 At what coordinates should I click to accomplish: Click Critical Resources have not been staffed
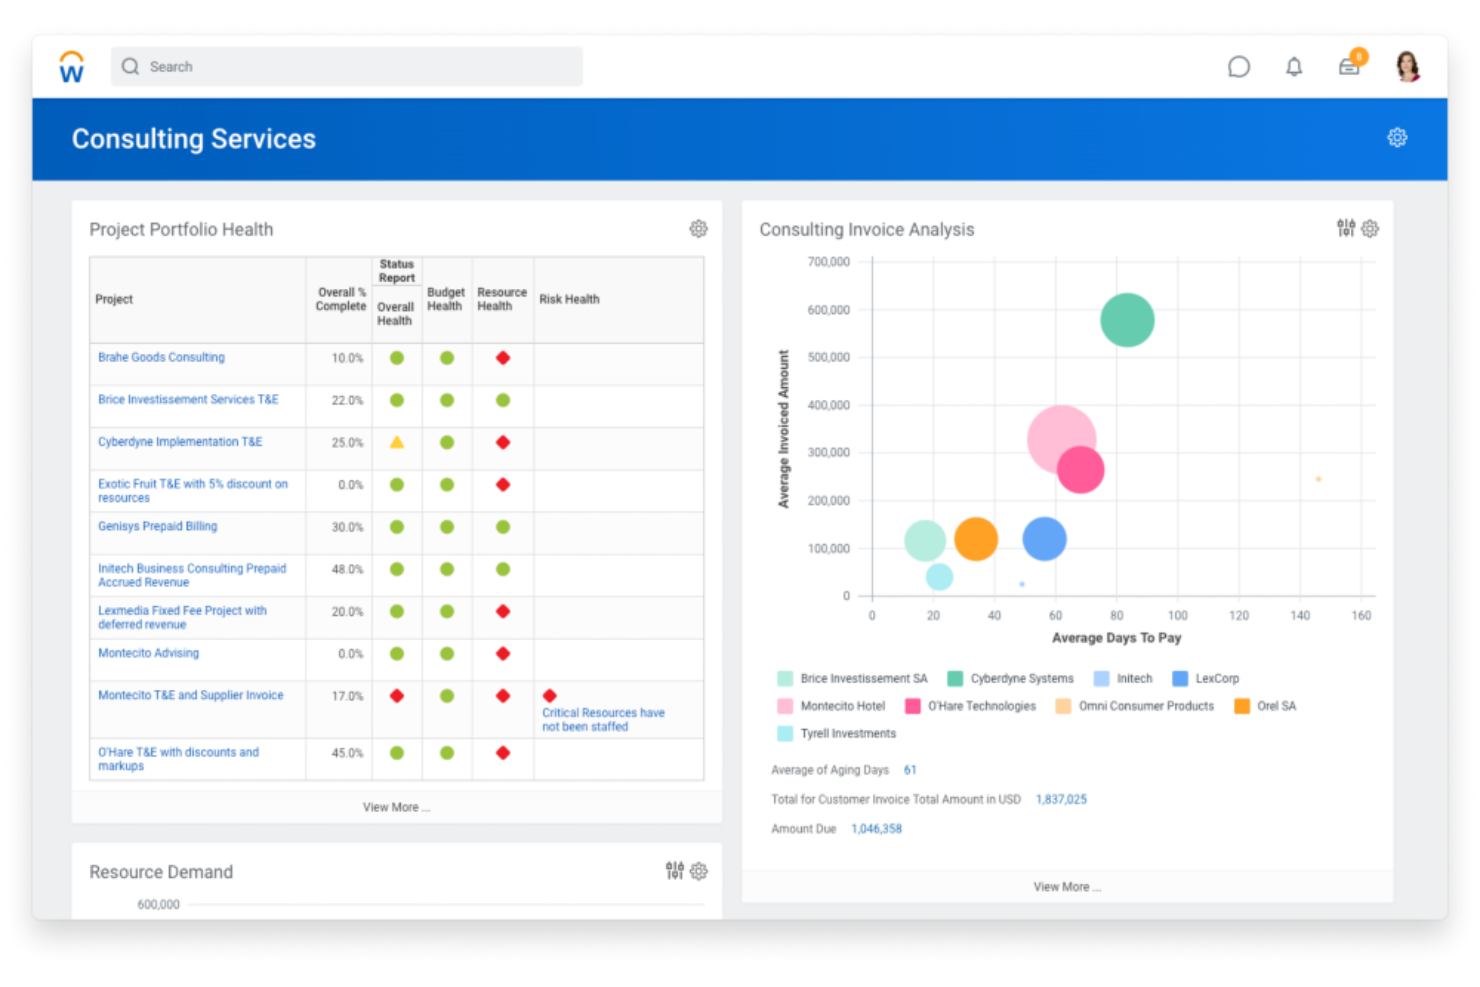click(x=603, y=720)
